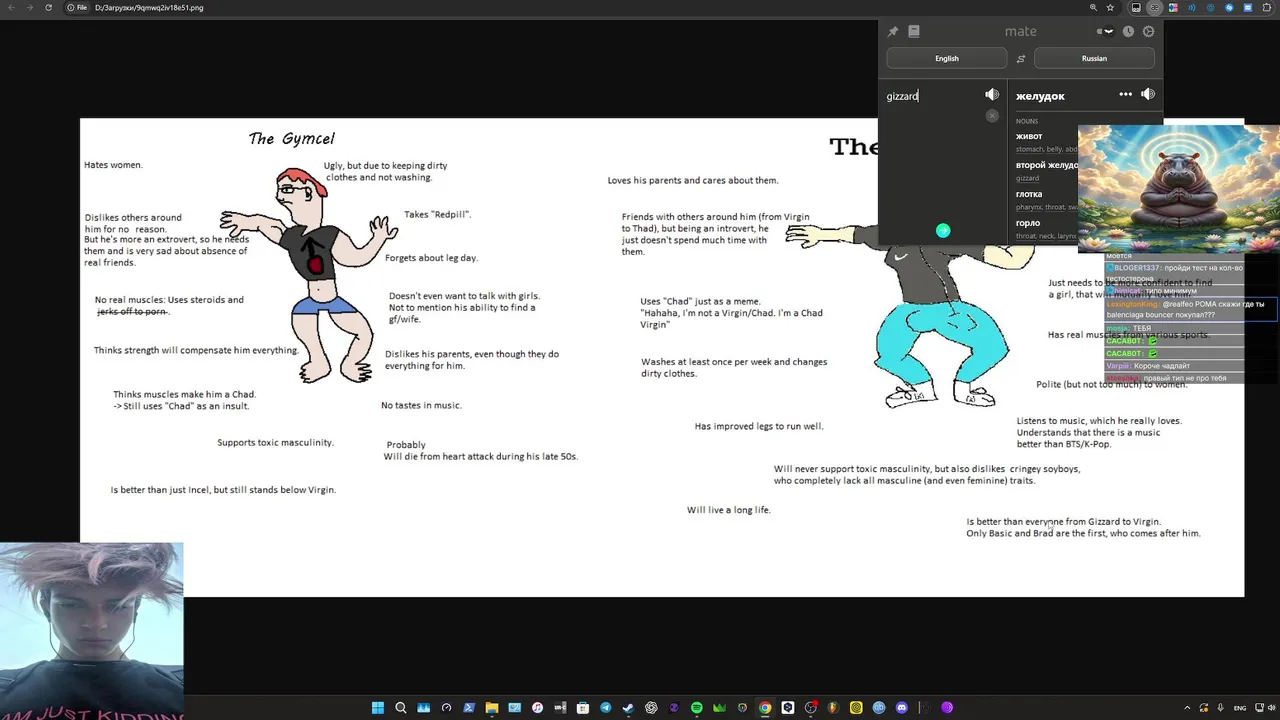Open Mate phrasebook book icon
This screenshot has width=1280, height=720.
click(914, 32)
